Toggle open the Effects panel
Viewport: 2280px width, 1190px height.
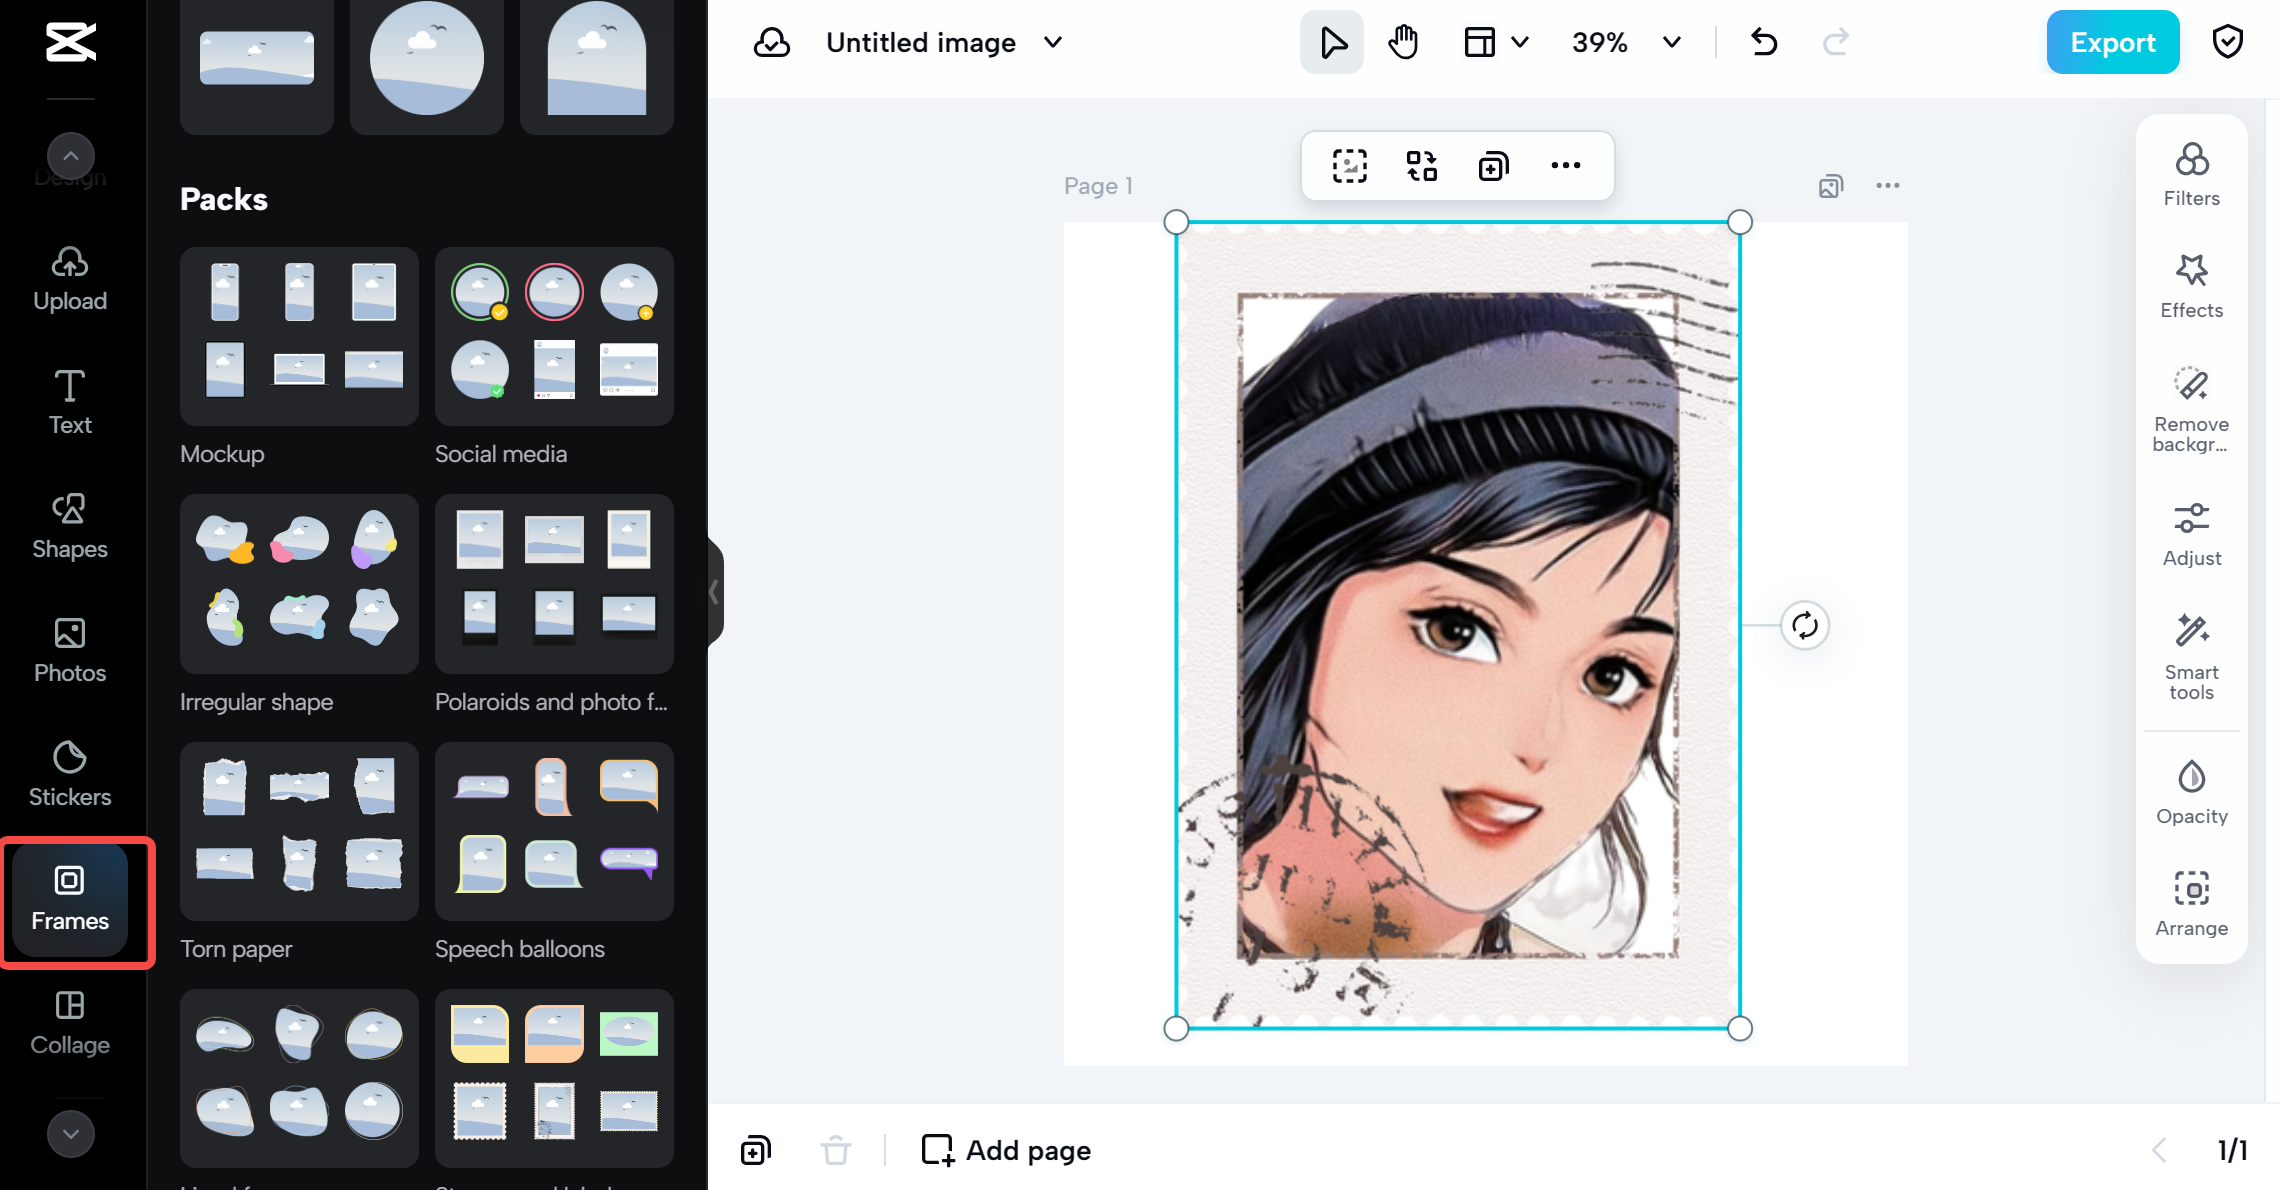[2191, 286]
